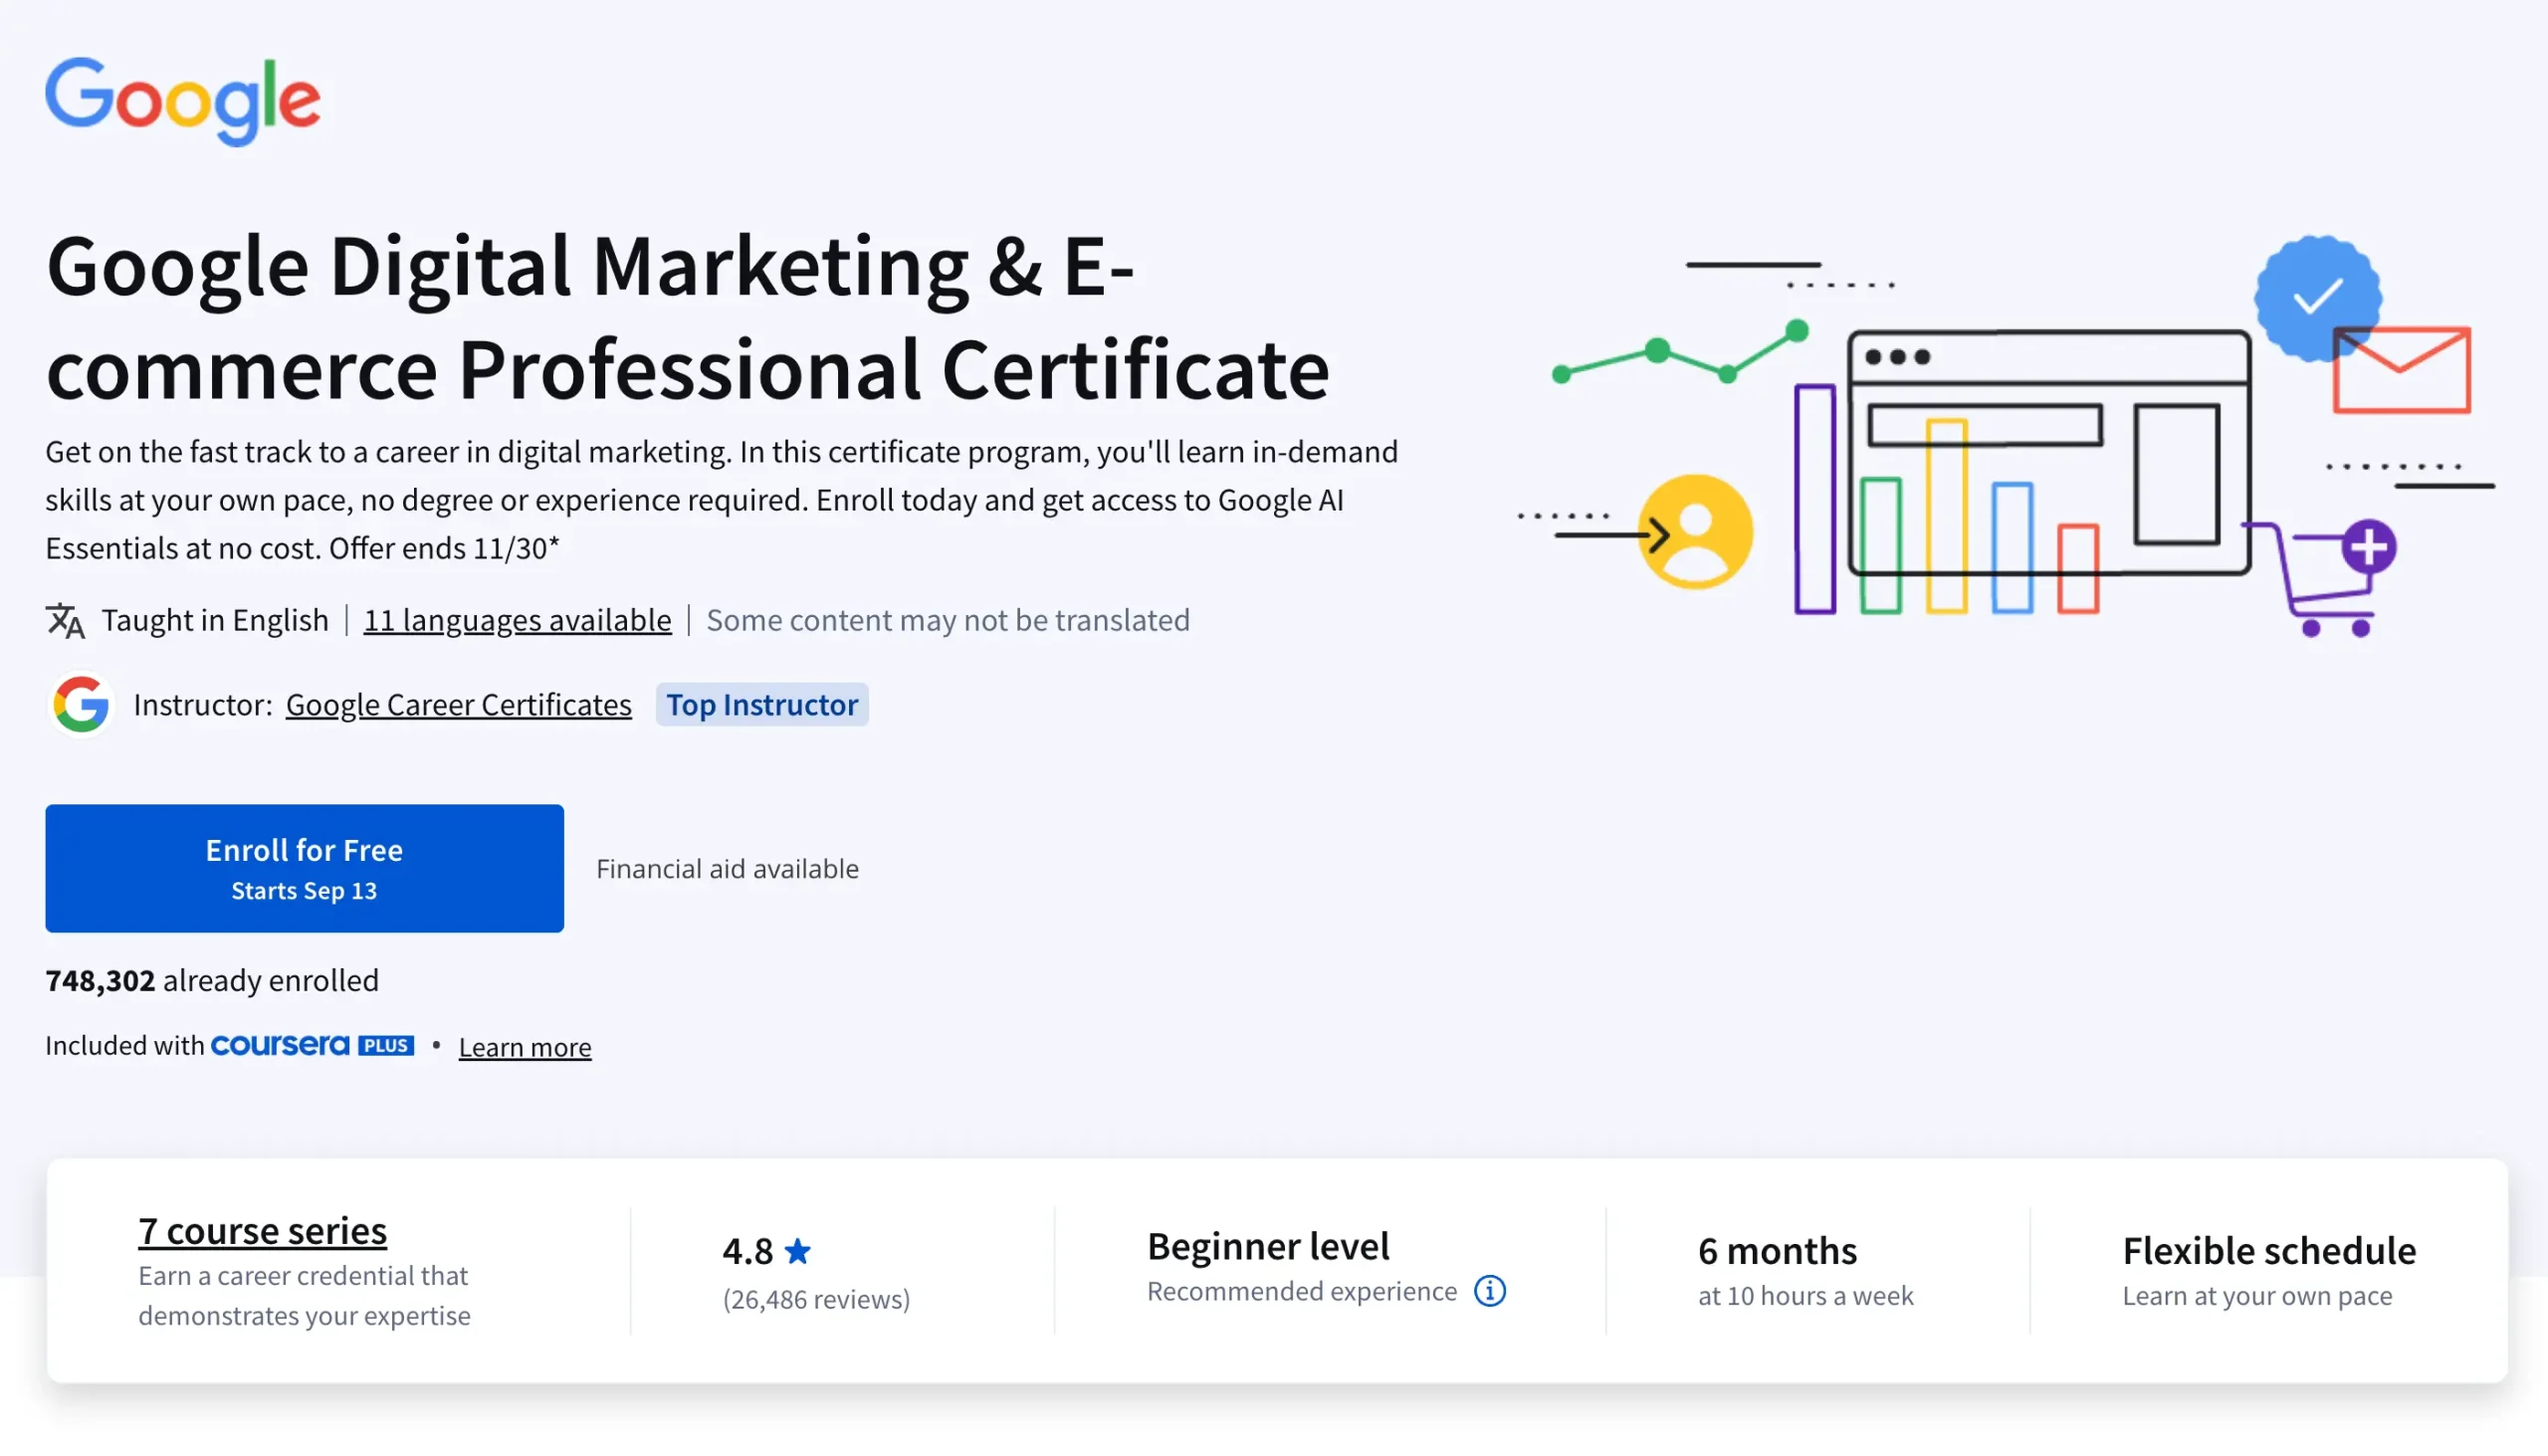Click the blue verified checkmark badge illustration

(2317, 297)
